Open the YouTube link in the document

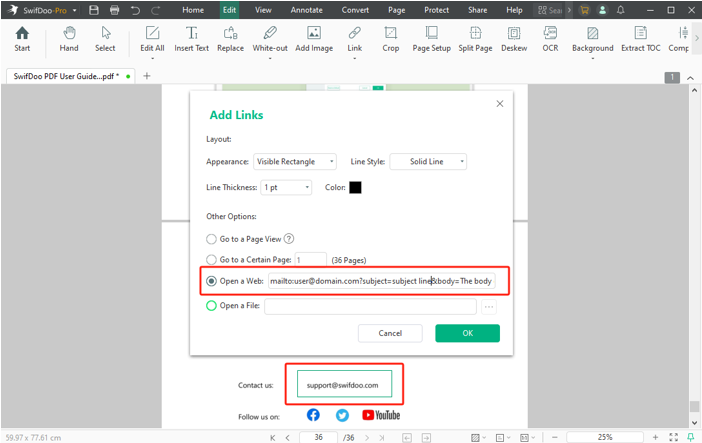(381, 415)
